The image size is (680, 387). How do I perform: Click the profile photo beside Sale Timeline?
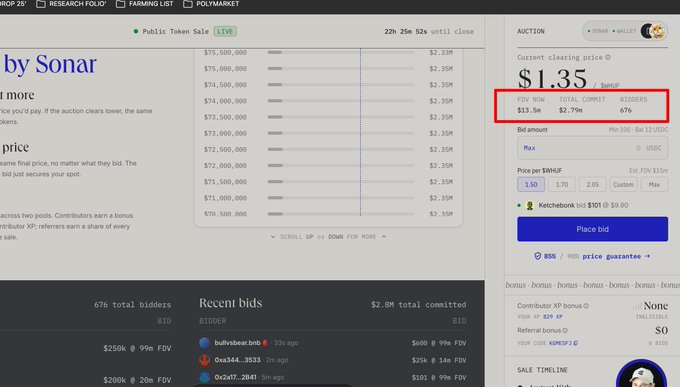[x=641, y=374]
